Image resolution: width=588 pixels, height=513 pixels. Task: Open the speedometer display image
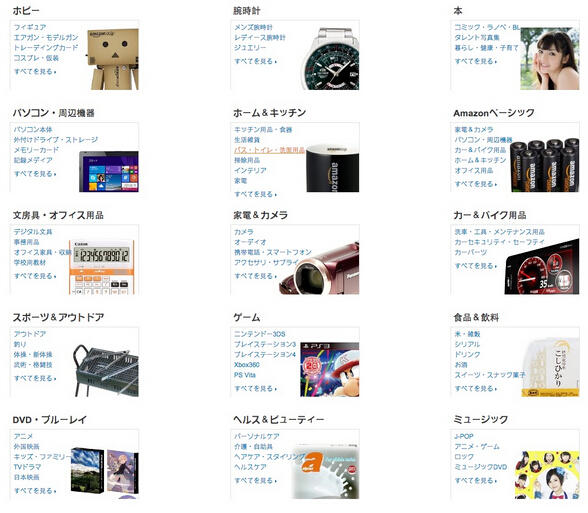point(542,266)
